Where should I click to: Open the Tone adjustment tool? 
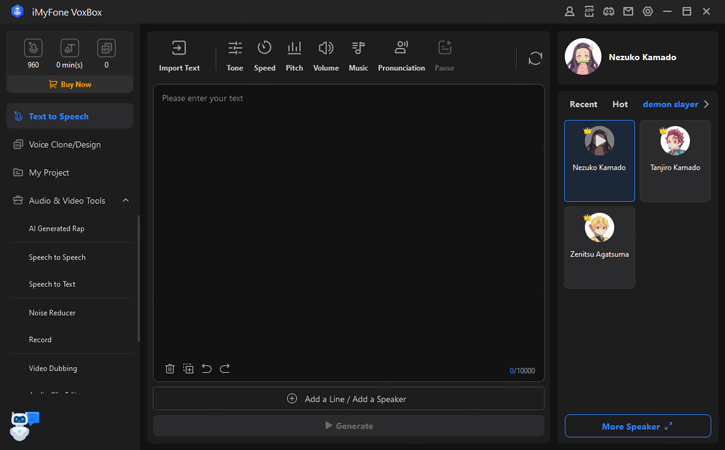[235, 56]
